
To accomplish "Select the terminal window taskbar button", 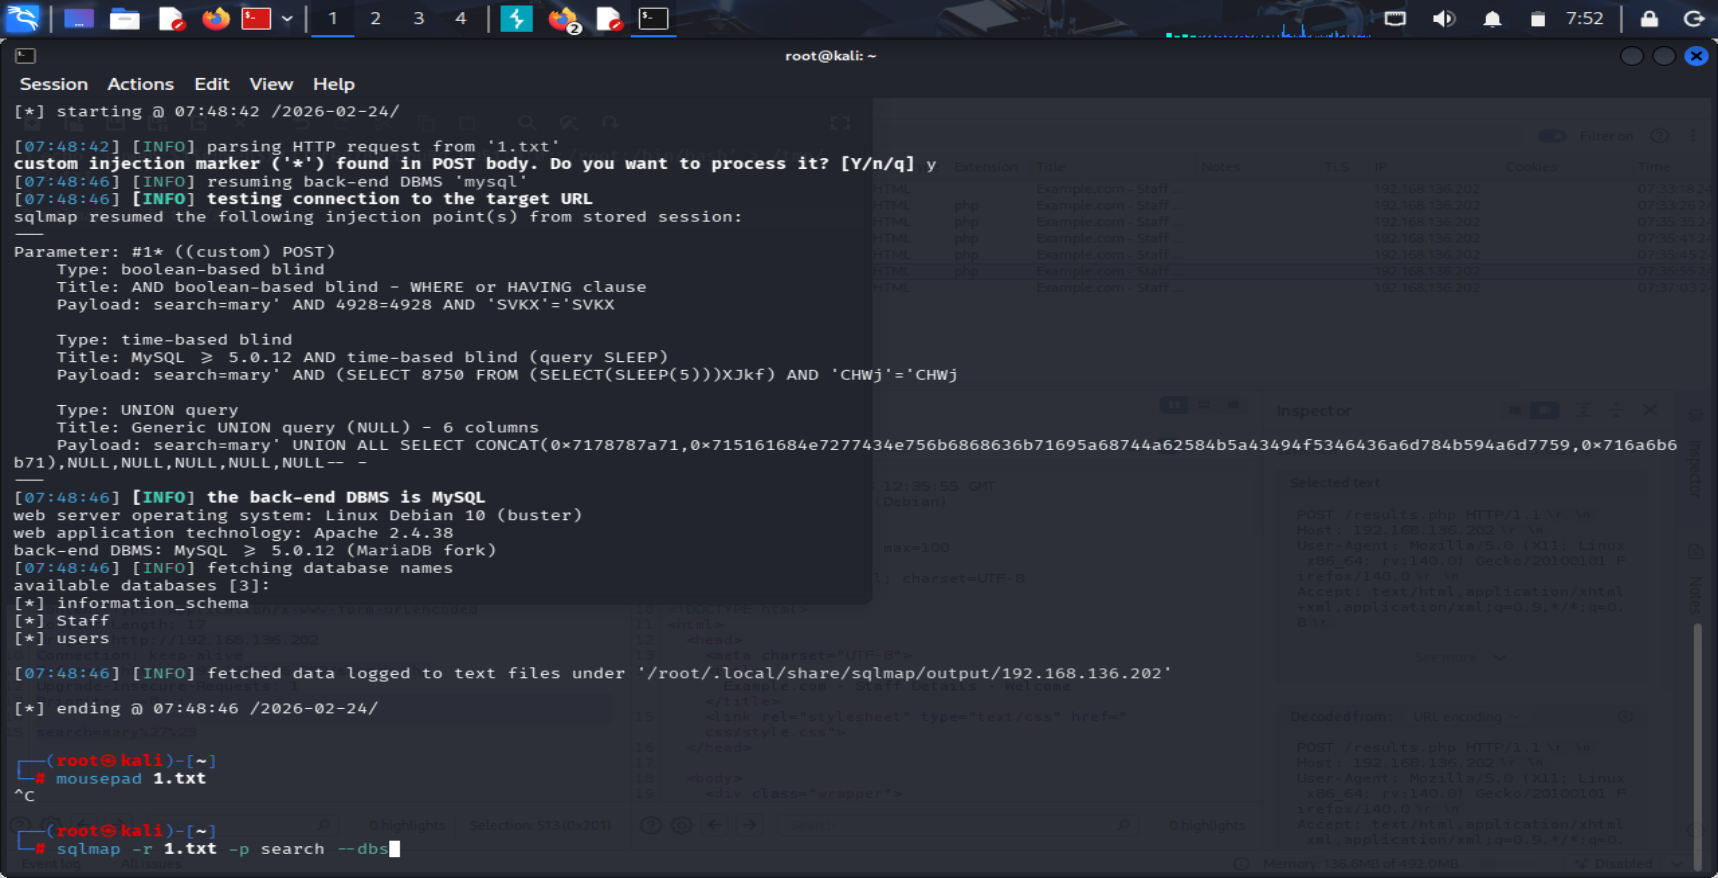I will [654, 18].
